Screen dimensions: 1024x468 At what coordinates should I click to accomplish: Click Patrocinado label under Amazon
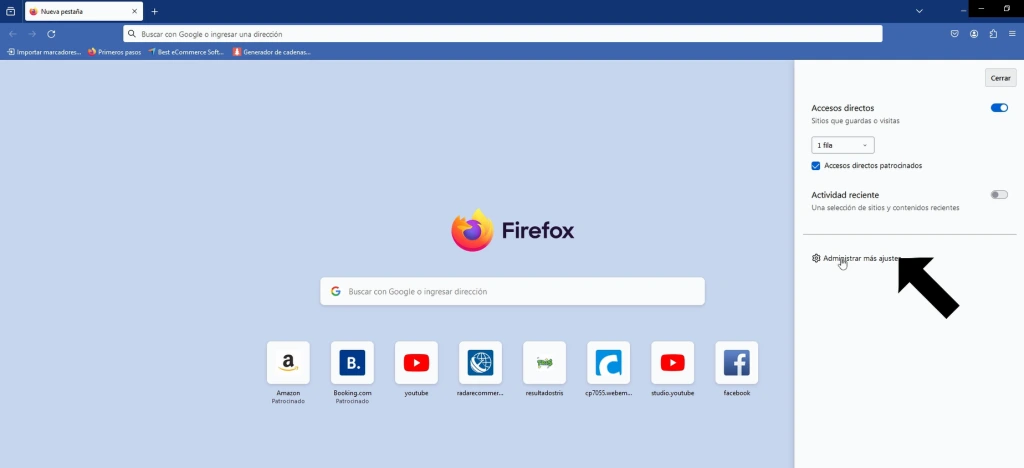(288, 401)
